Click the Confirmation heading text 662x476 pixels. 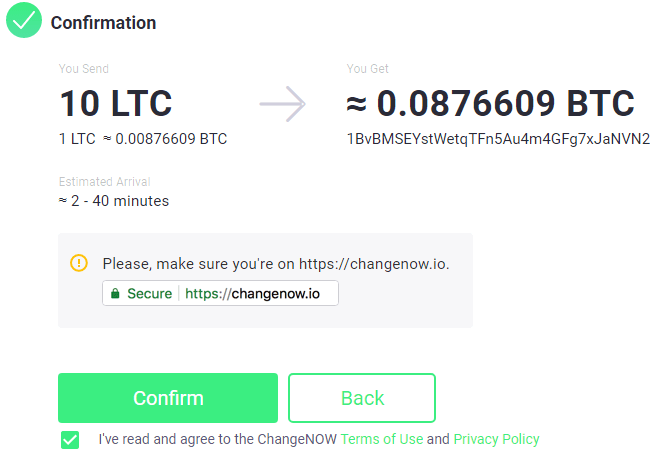(x=103, y=22)
